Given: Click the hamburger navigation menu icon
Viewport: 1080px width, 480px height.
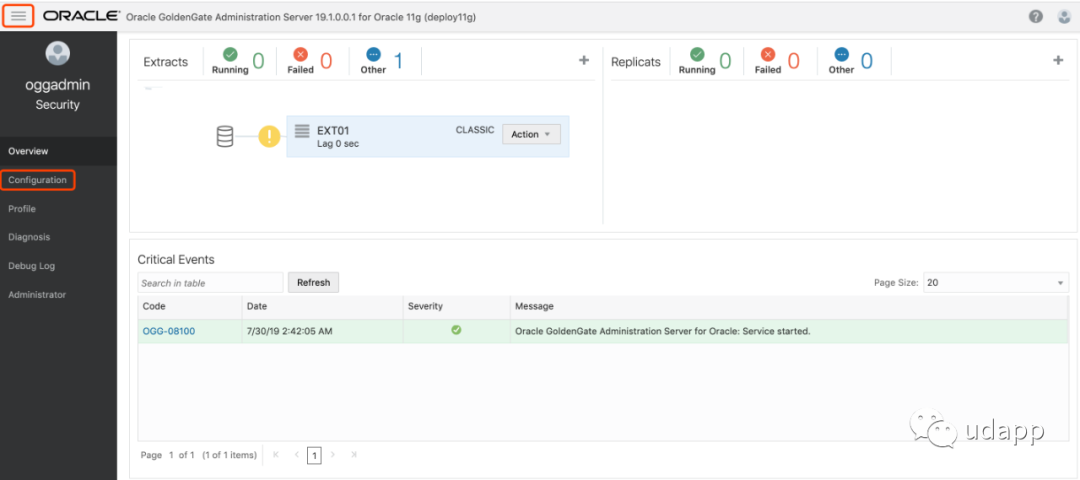Looking at the screenshot, I should (x=19, y=16).
